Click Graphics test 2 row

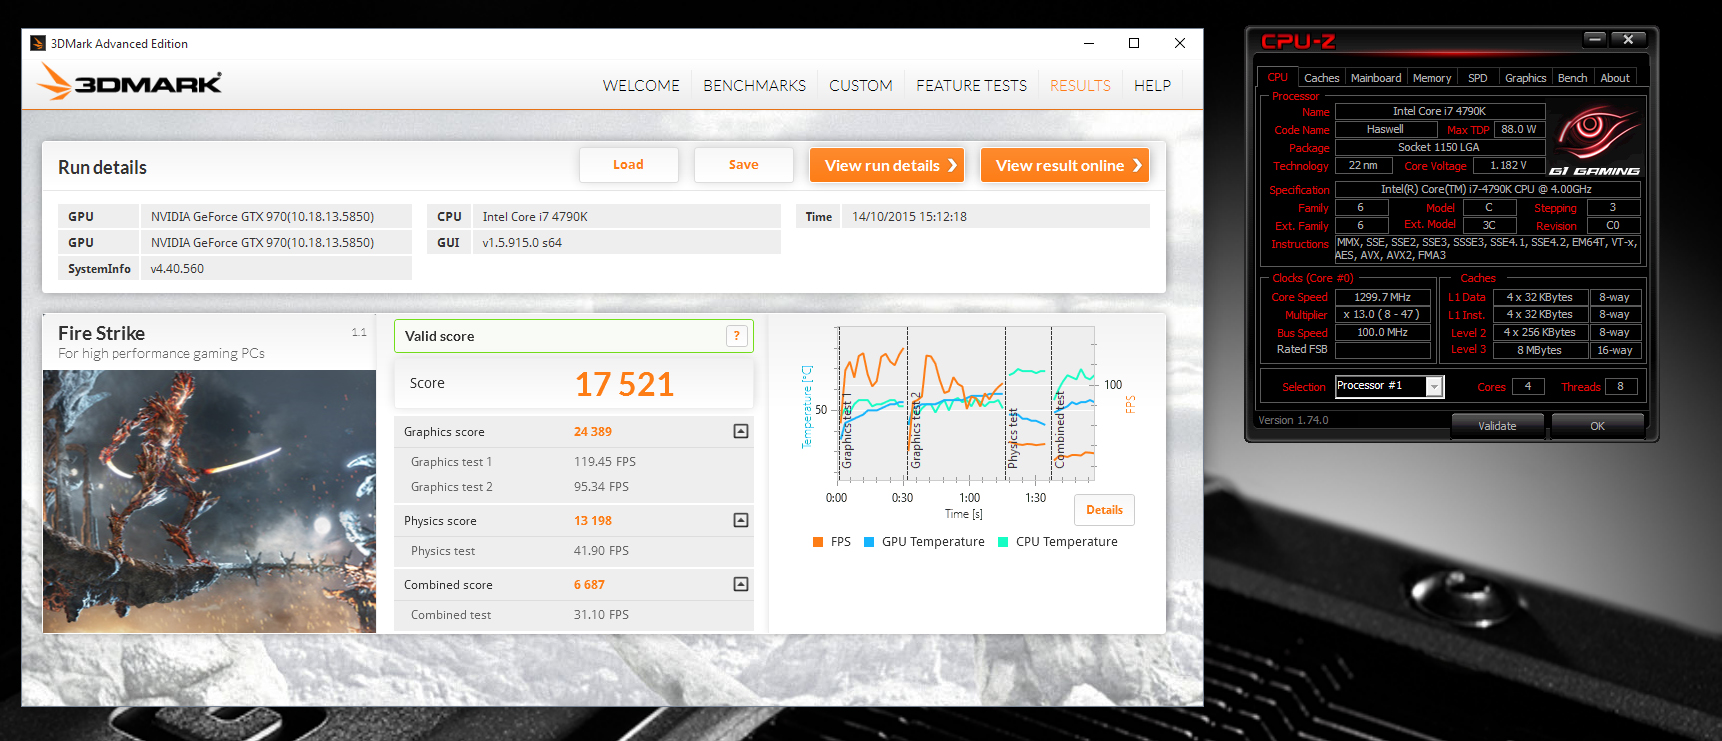click(574, 487)
